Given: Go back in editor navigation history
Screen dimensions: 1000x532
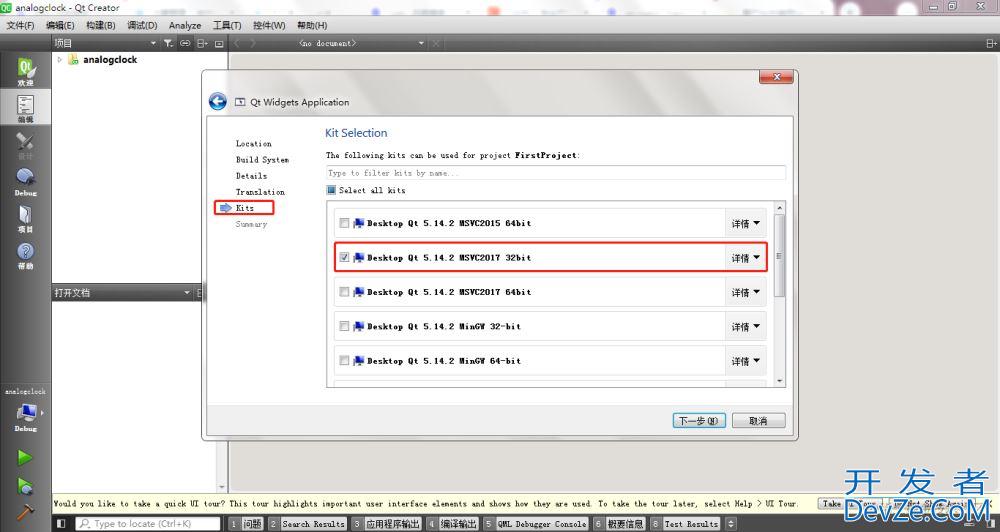Looking at the screenshot, I should click(x=237, y=43).
